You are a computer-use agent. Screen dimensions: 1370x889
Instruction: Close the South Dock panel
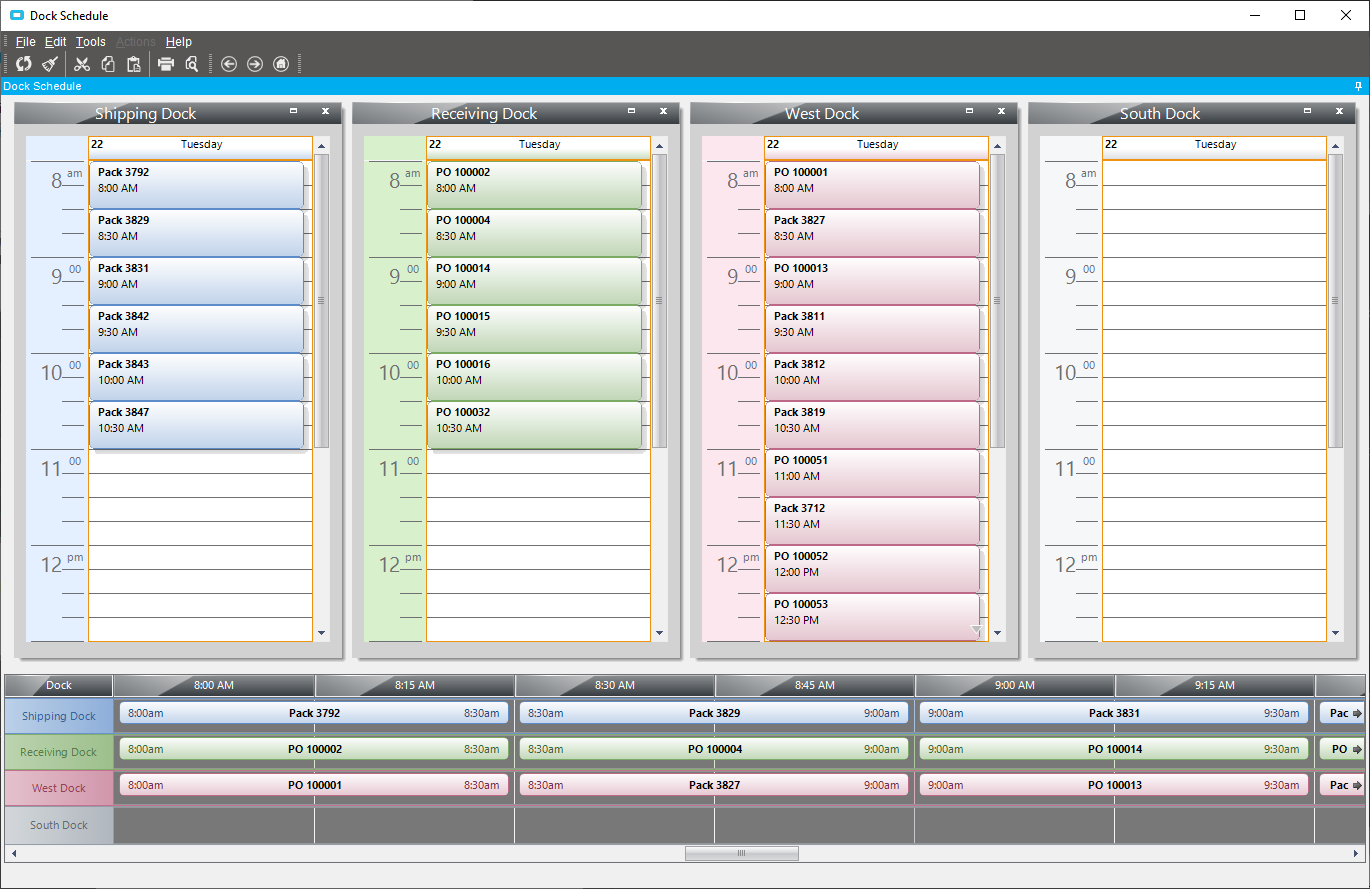pos(1339,111)
